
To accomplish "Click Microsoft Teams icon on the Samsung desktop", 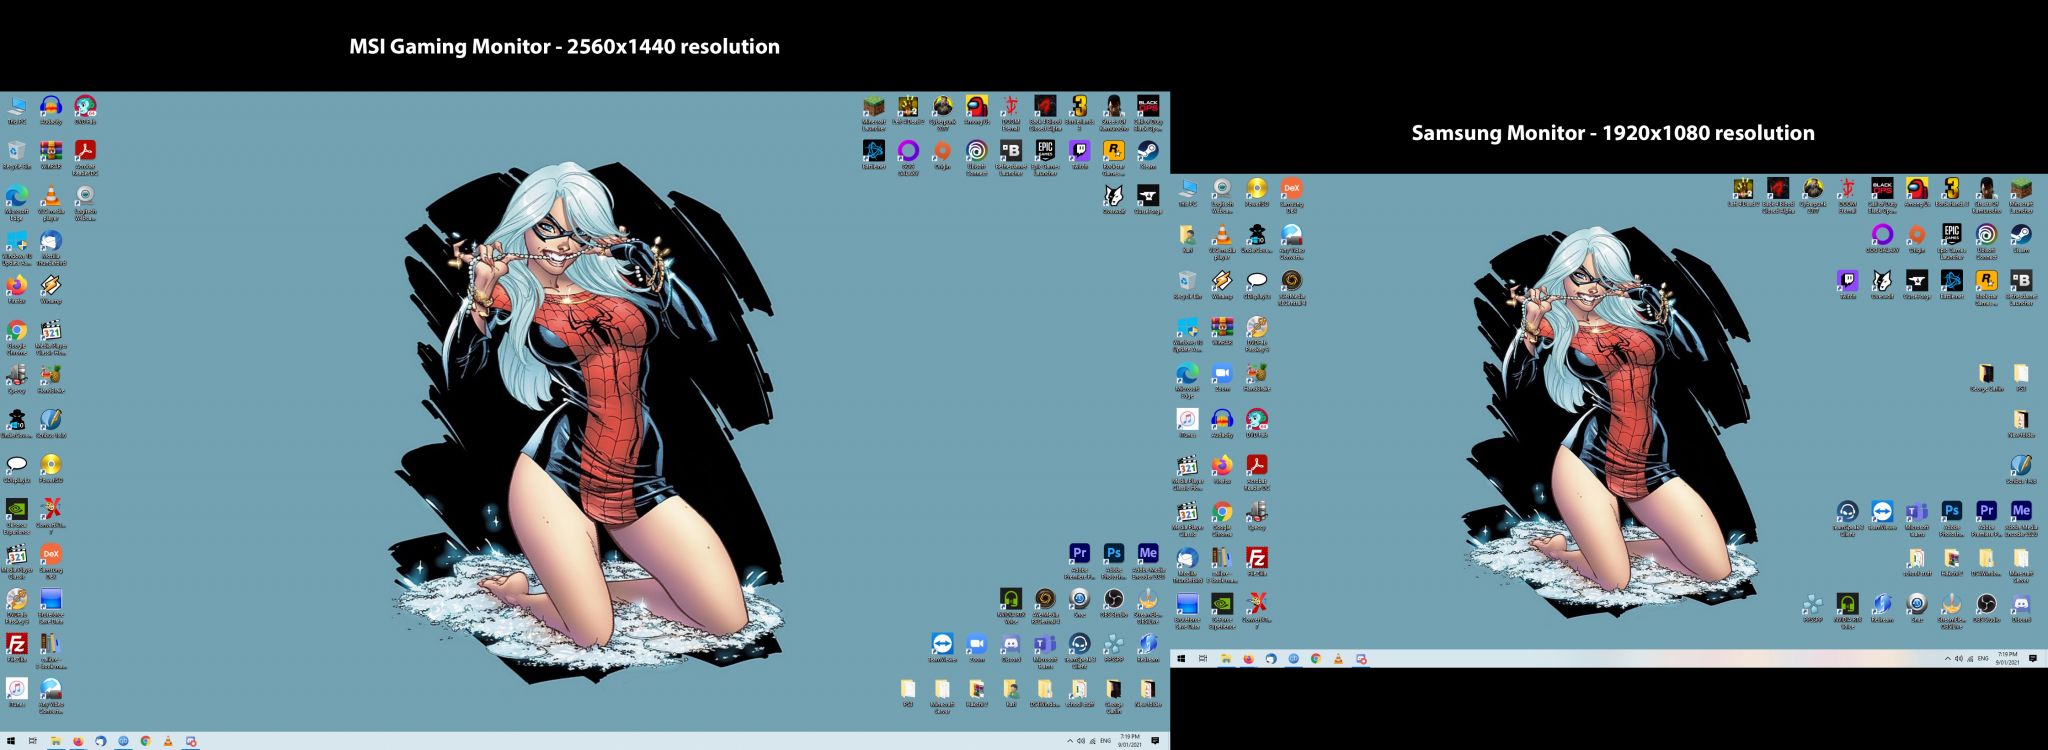I will click(x=1916, y=512).
